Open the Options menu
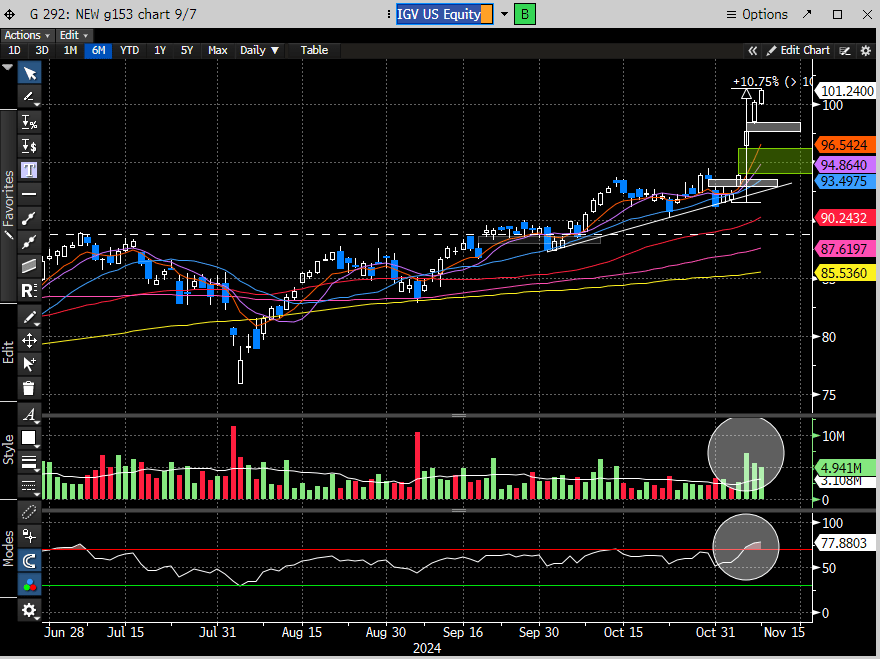The image size is (880, 659). click(x=758, y=15)
